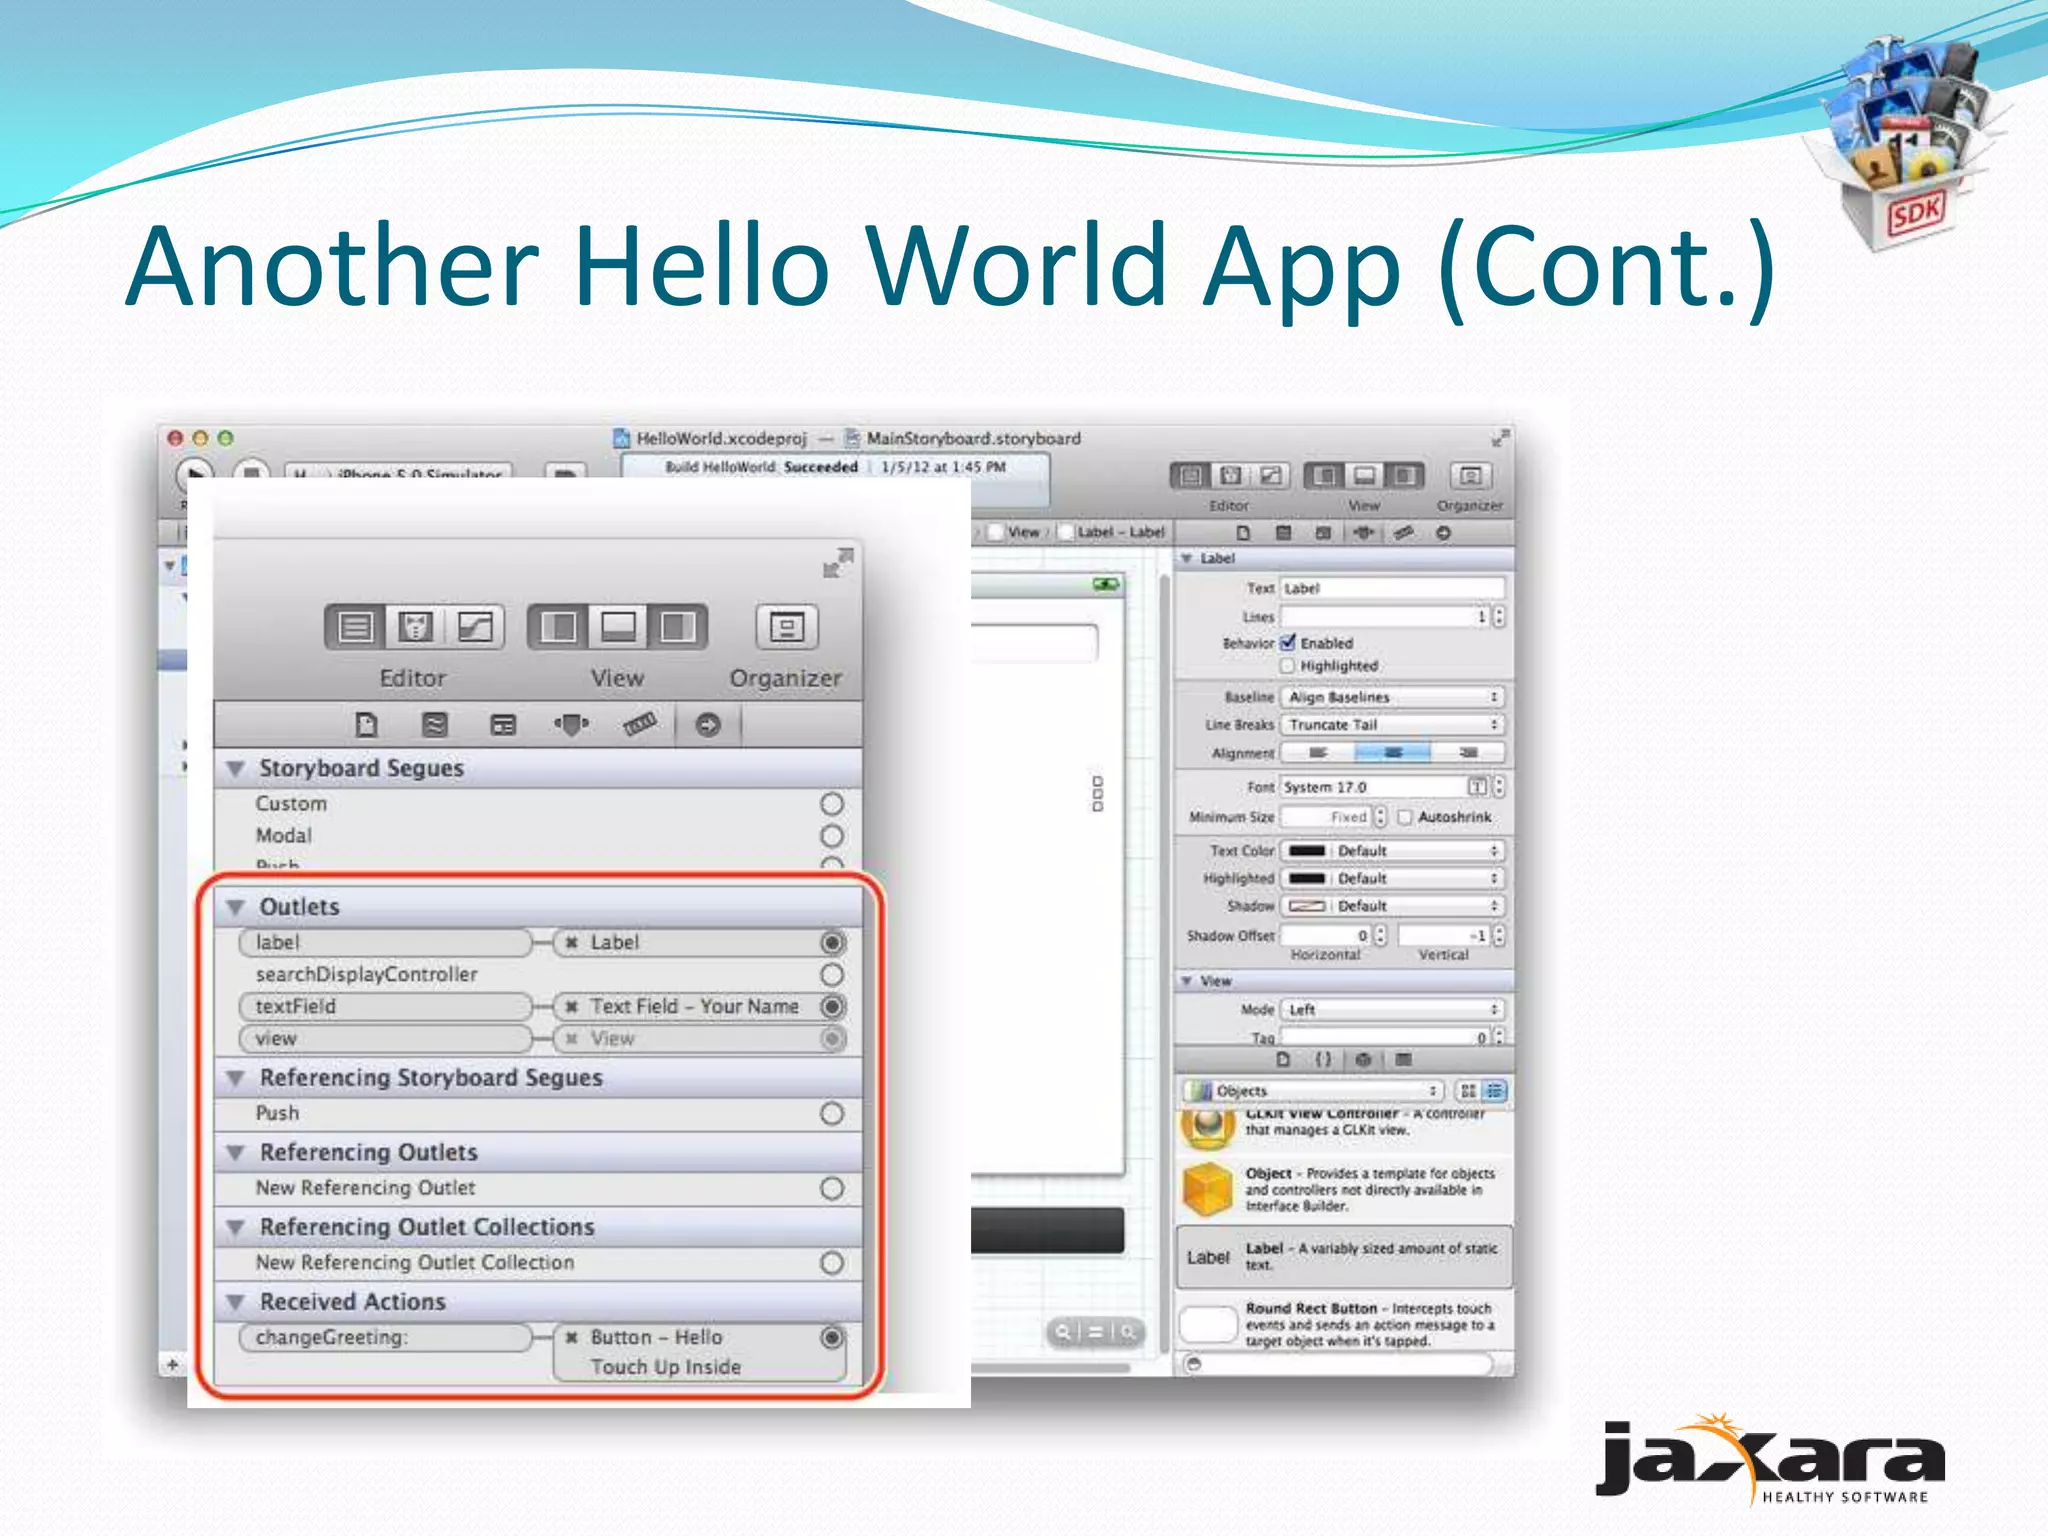Disconnect the Label outlet with its x
Viewport: 2048px width, 1536px height.
coord(572,943)
